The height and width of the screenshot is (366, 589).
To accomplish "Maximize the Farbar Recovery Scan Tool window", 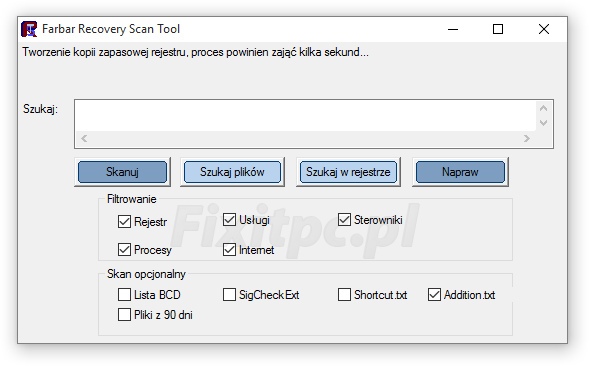I will pyautogui.click(x=498, y=29).
